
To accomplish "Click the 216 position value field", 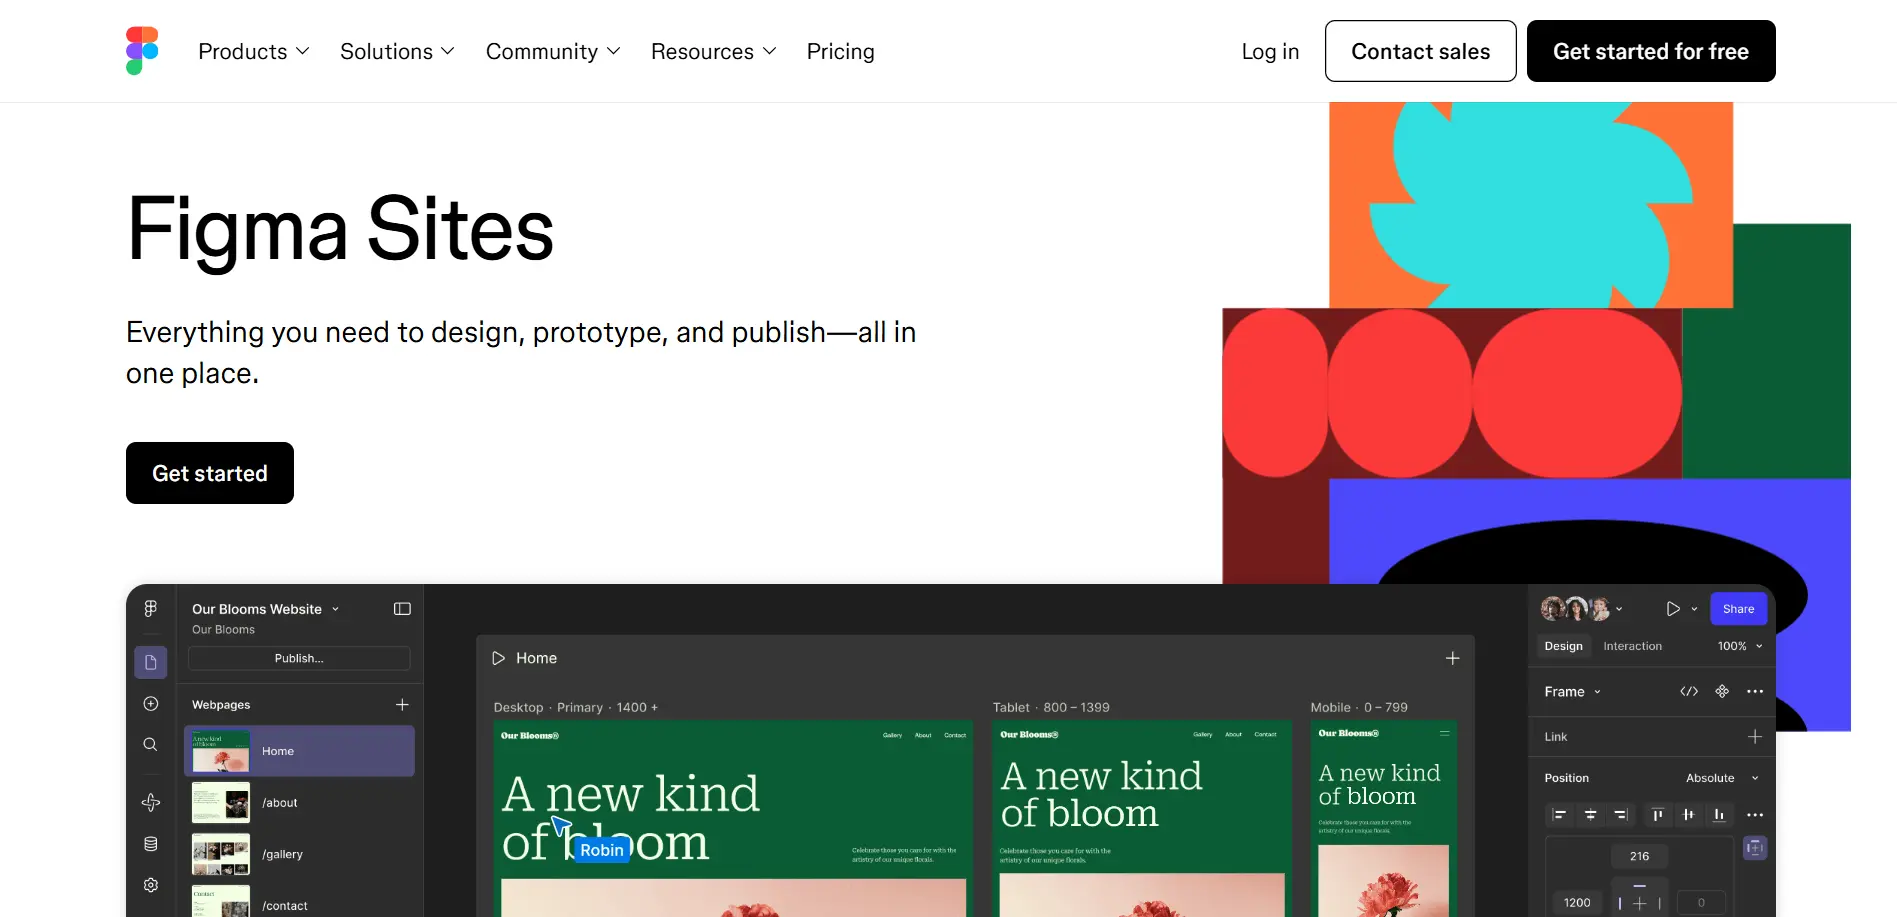I will [1639, 856].
